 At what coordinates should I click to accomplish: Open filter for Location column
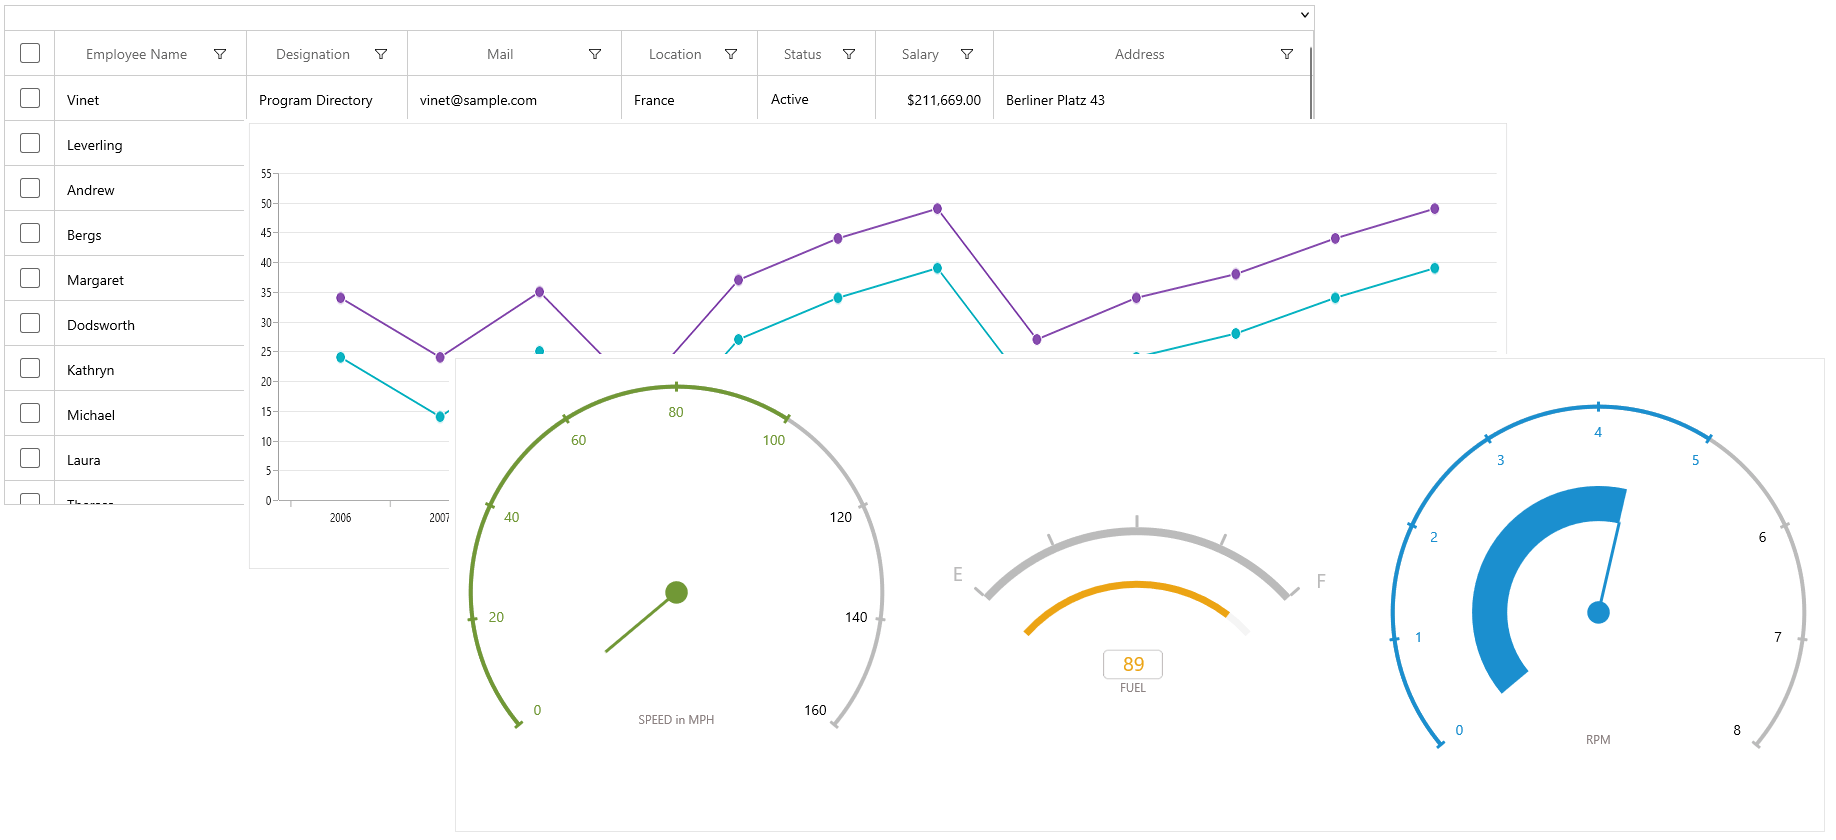pyautogui.click(x=731, y=54)
